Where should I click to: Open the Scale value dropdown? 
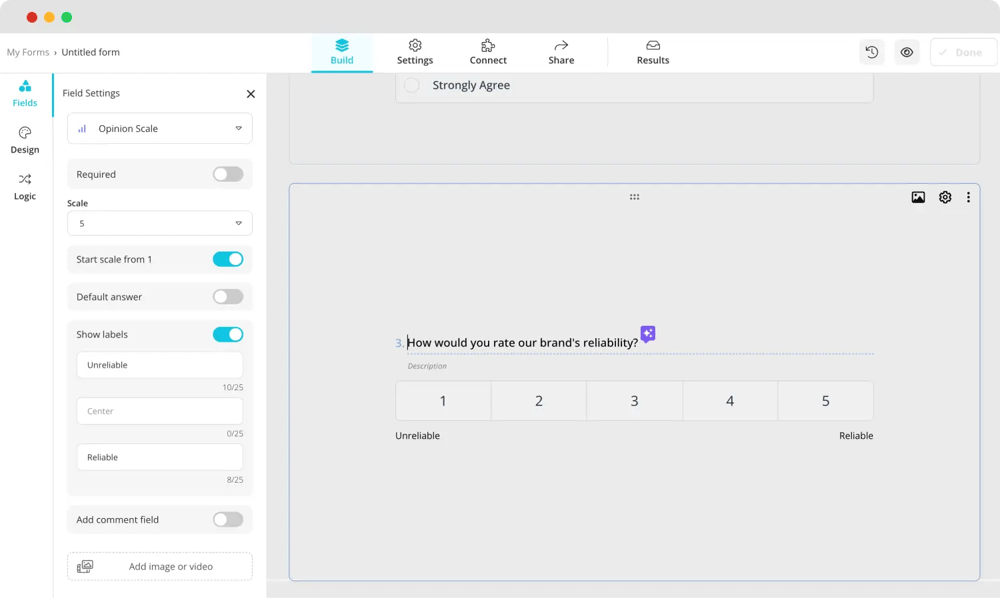click(x=160, y=223)
